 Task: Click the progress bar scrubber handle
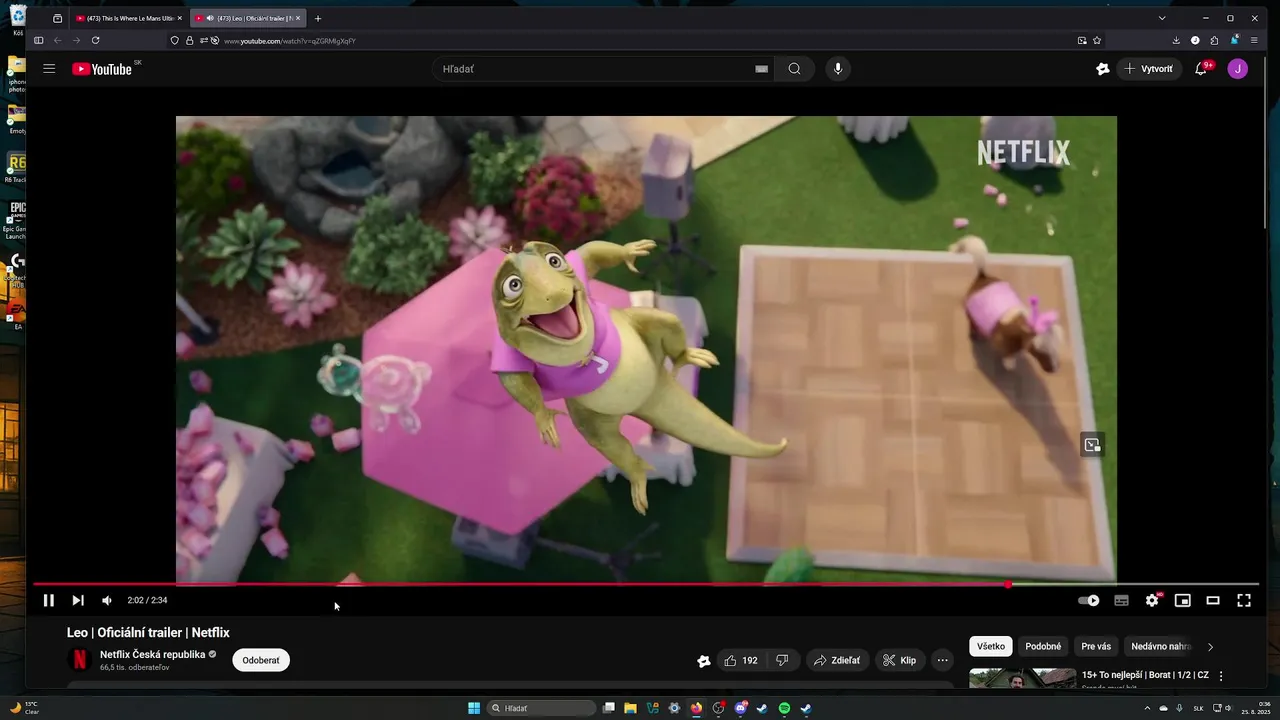pyautogui.click(x=1008, y=584)
